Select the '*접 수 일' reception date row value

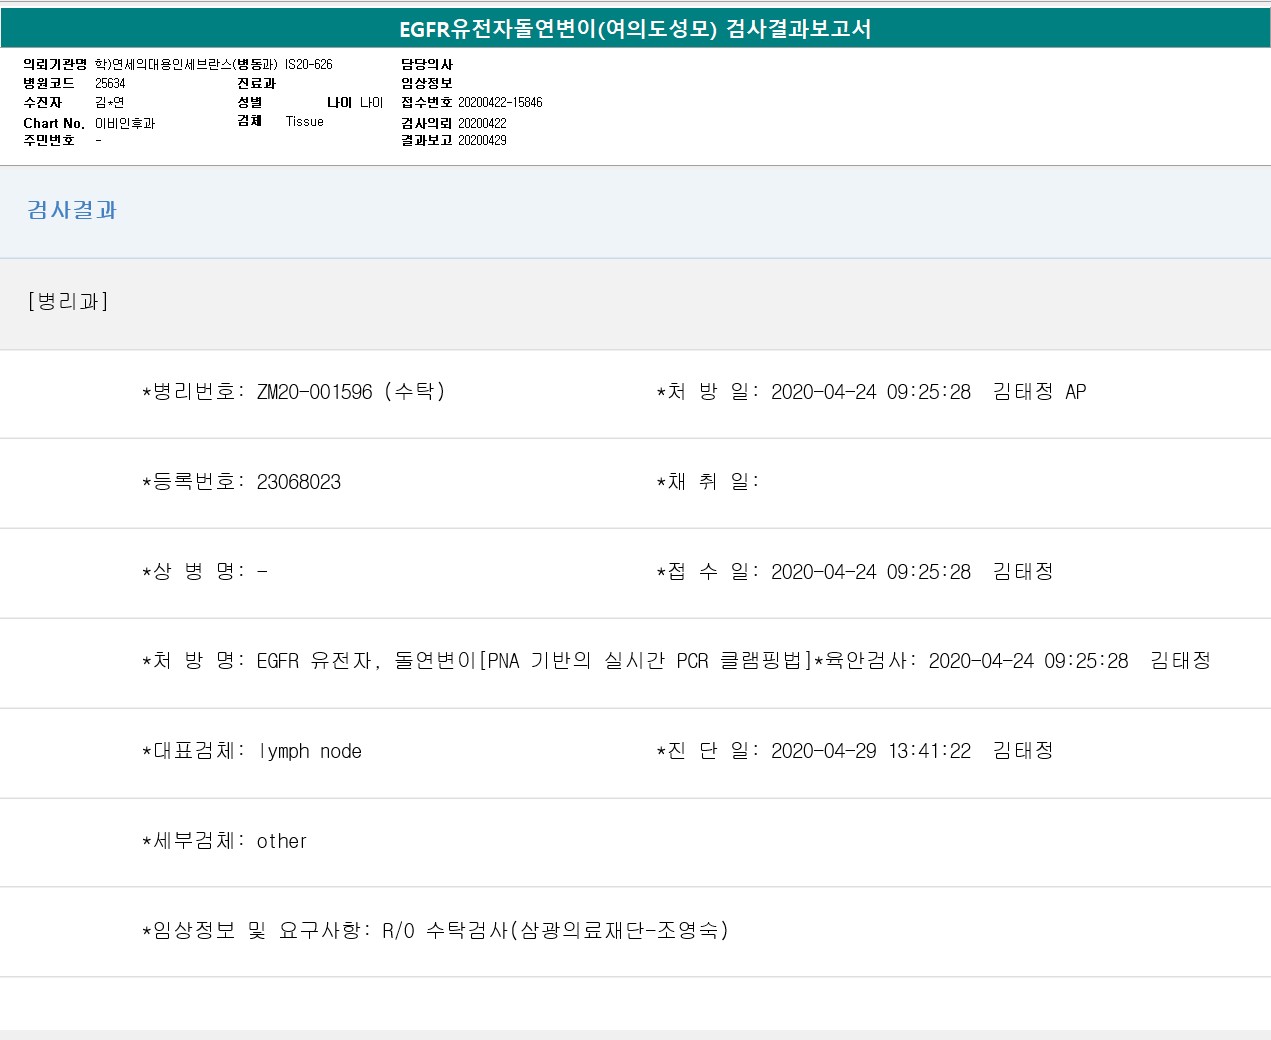(912, 572)
